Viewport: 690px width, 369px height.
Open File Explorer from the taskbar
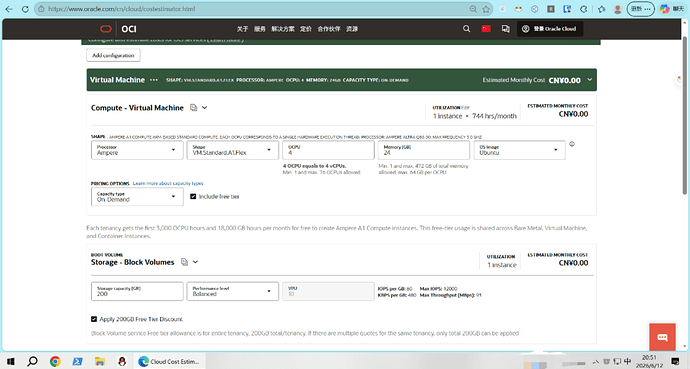(100, 362)
